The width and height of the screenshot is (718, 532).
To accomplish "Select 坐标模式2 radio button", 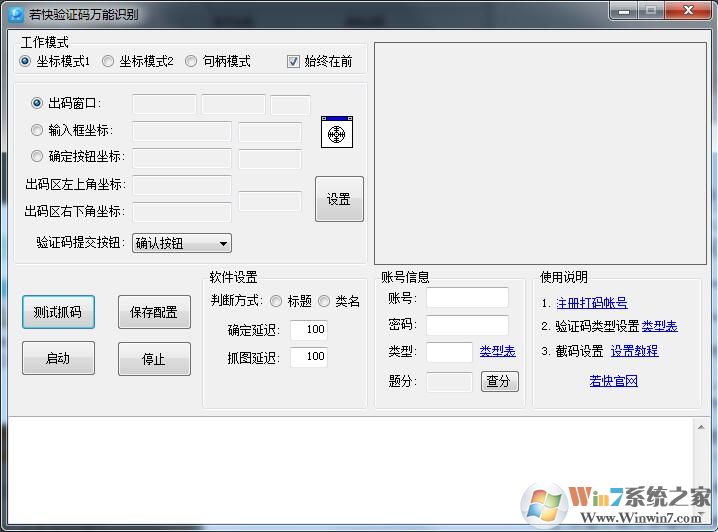I will (x=108, y=61).
